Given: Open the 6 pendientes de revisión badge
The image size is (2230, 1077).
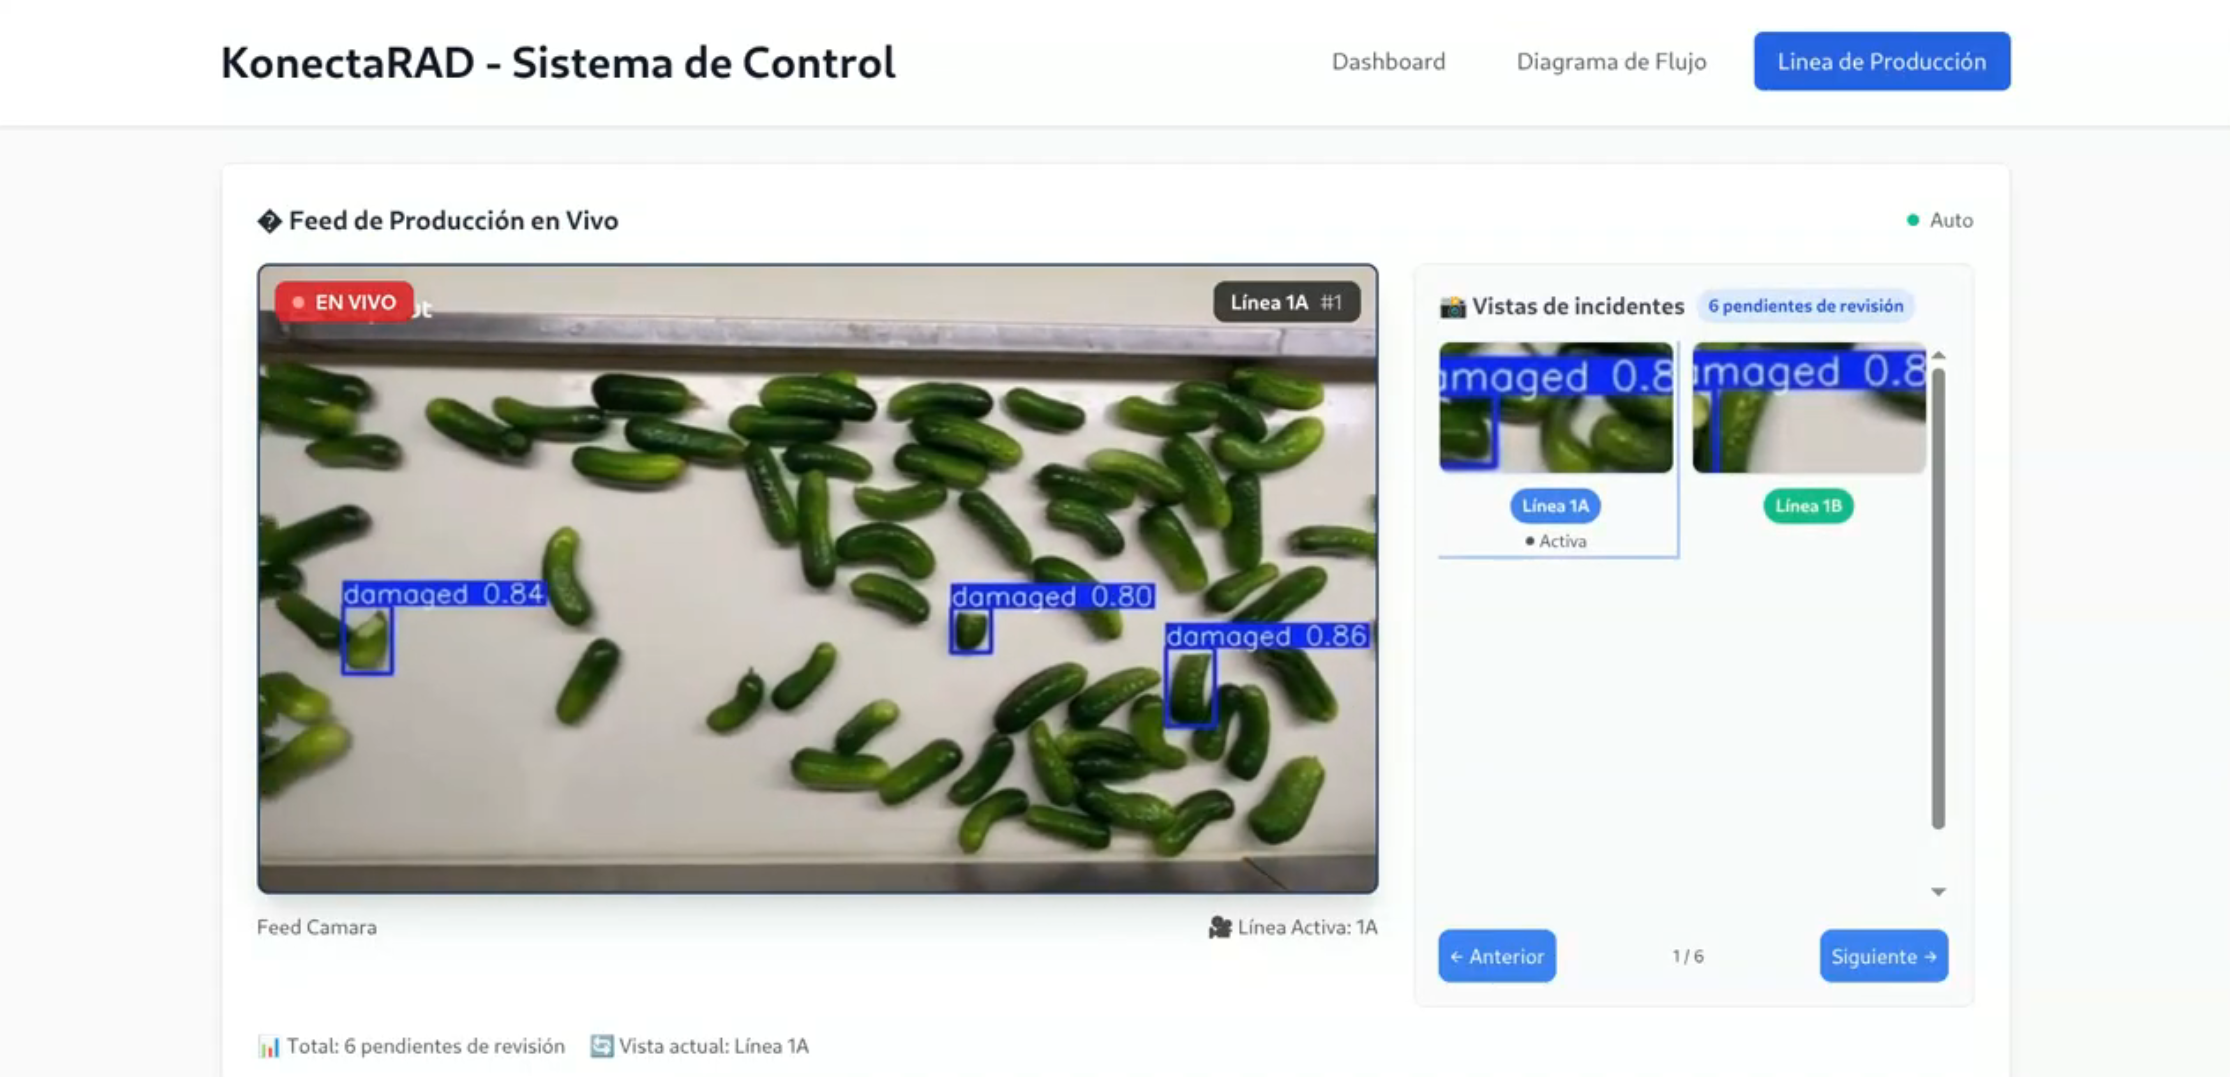Looking at the screenshot, I should (x=1805, y=306).
